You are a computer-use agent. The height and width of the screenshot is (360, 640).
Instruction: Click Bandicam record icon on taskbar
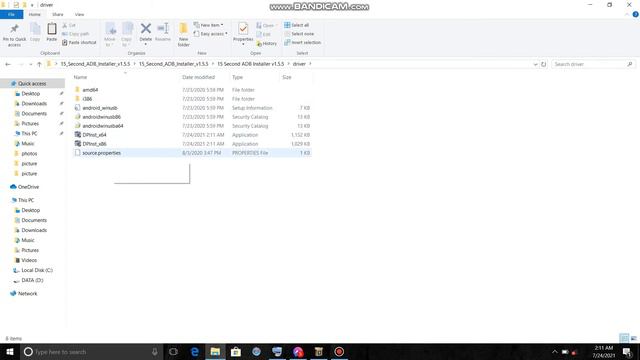[x=339, y=352]
